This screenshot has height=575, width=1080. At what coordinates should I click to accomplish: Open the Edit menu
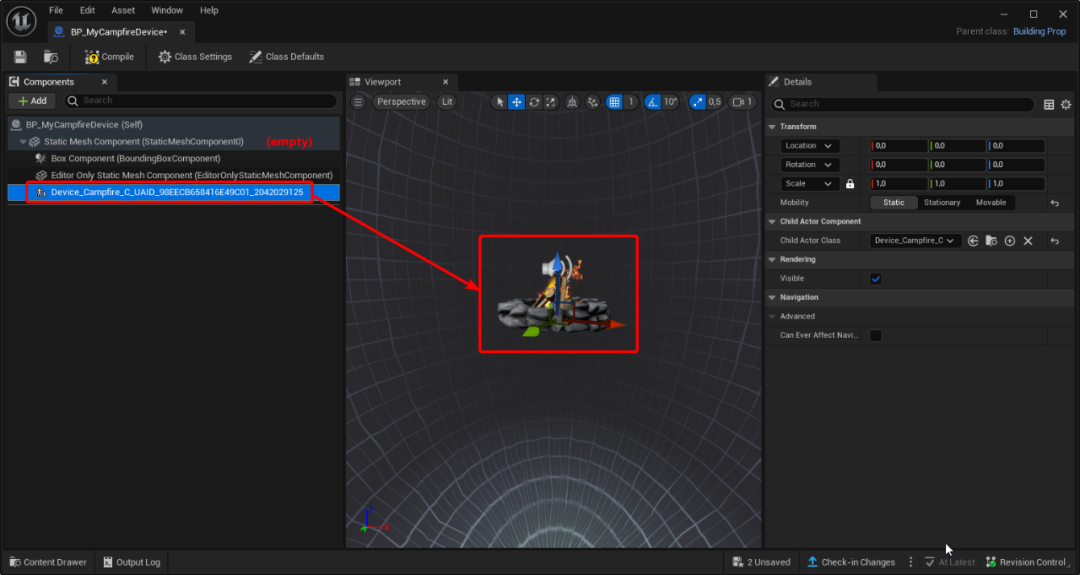coord(87,10)
